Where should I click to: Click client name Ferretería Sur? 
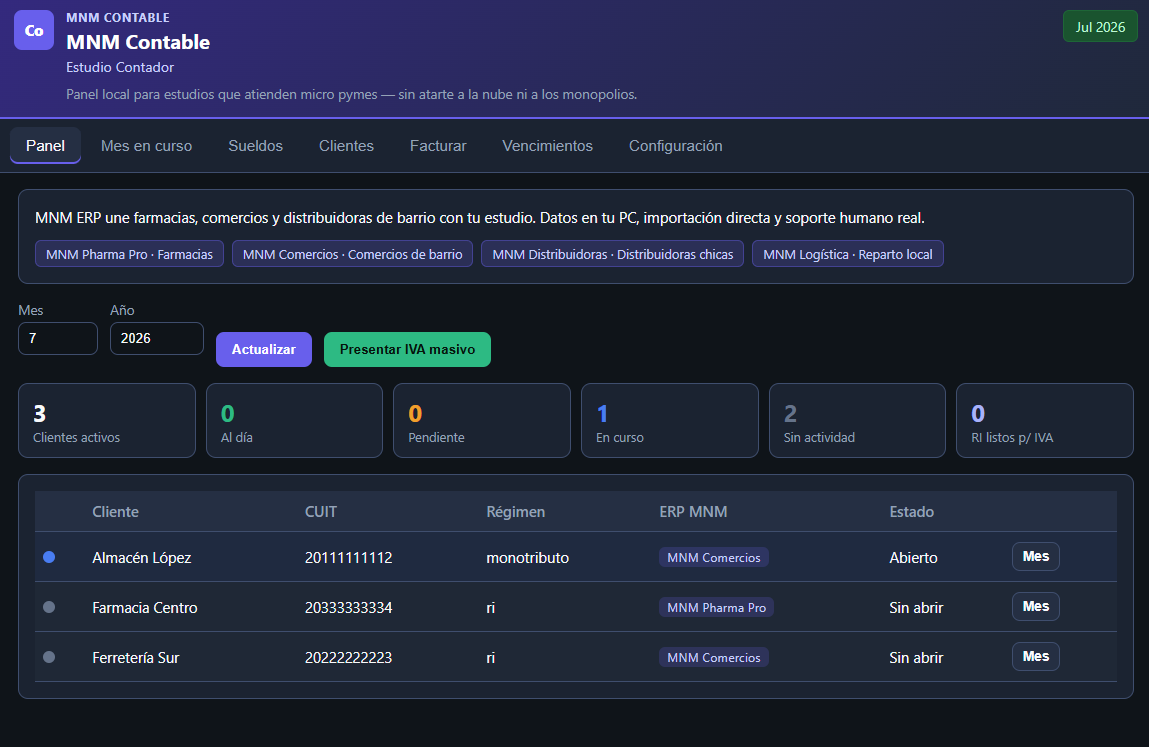pos(136,658)
